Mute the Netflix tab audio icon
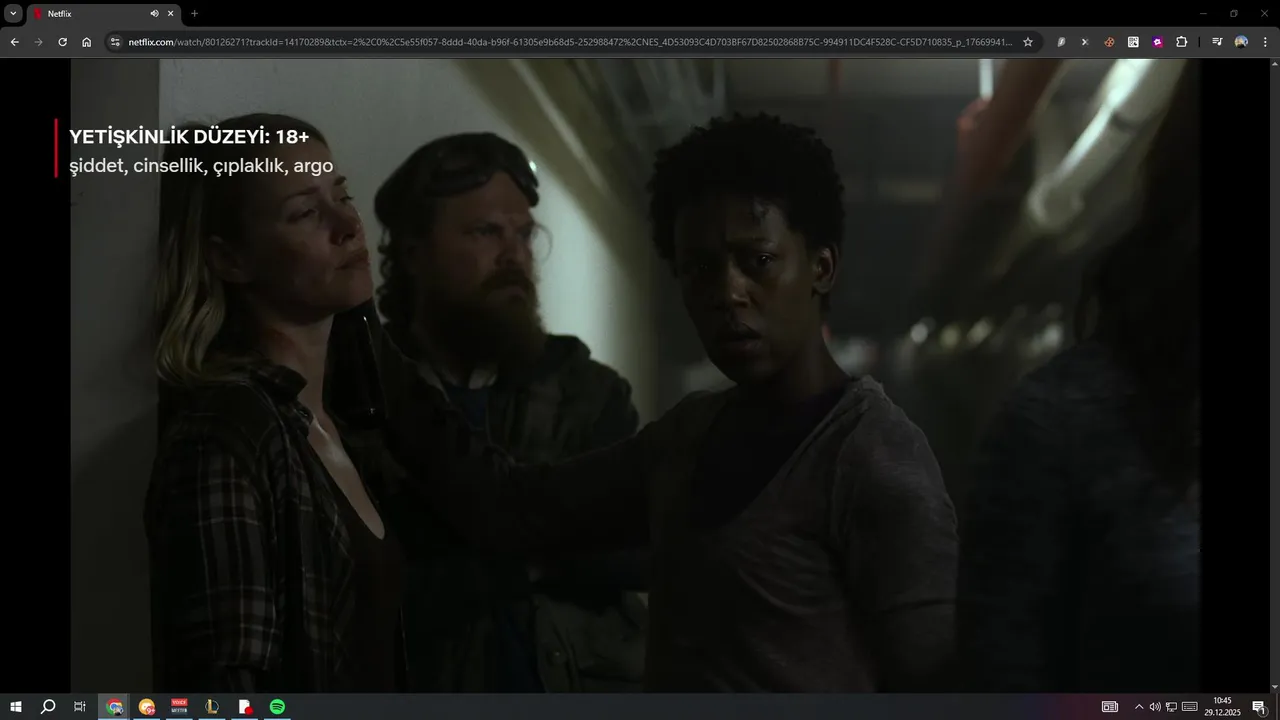 click(x=154, y=14)
